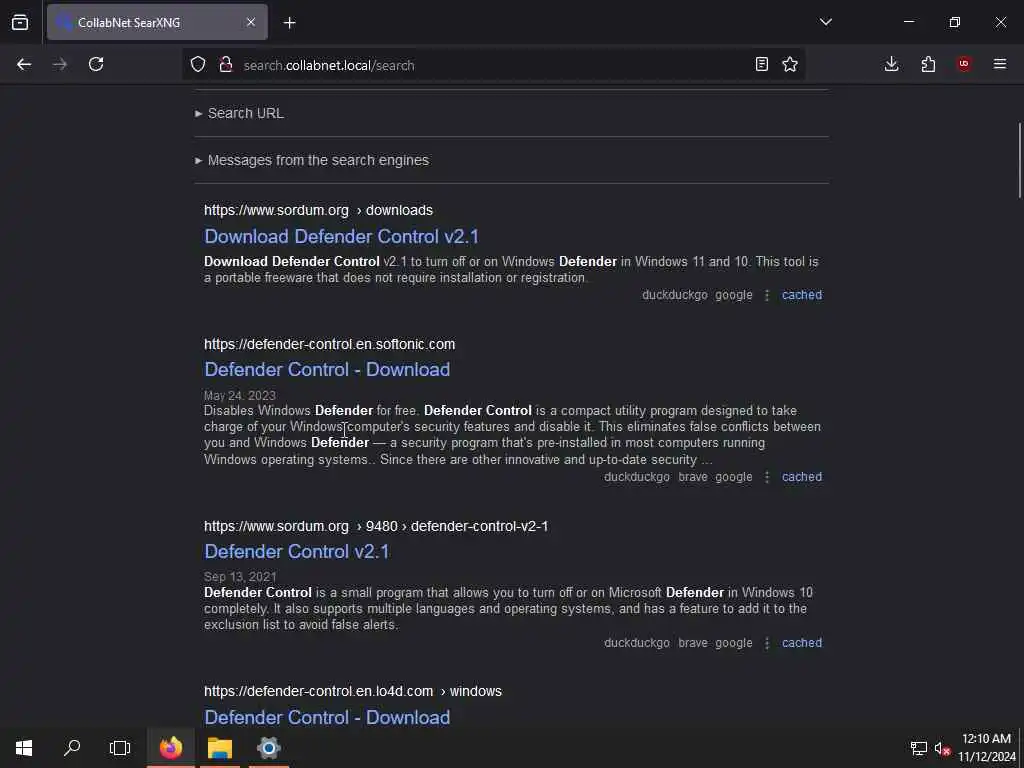Click the Firefox taskbar icon
The height and width of the screenshot is (768, 1024).
170,748
